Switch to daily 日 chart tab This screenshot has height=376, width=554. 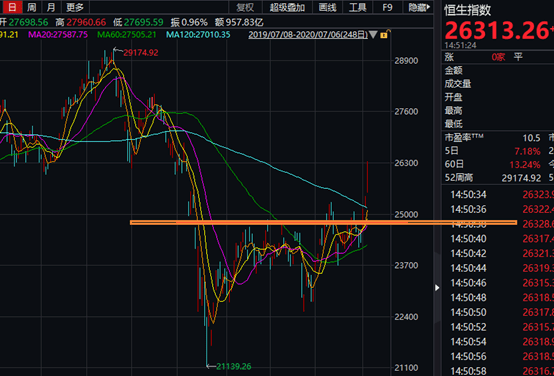pos(12,7)
